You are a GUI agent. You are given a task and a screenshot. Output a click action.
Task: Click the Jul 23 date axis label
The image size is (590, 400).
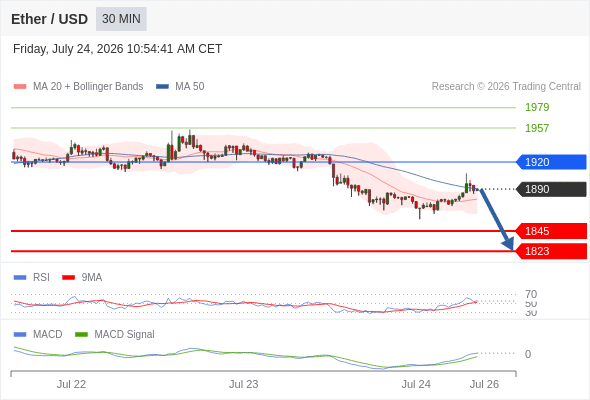point(243,384)
